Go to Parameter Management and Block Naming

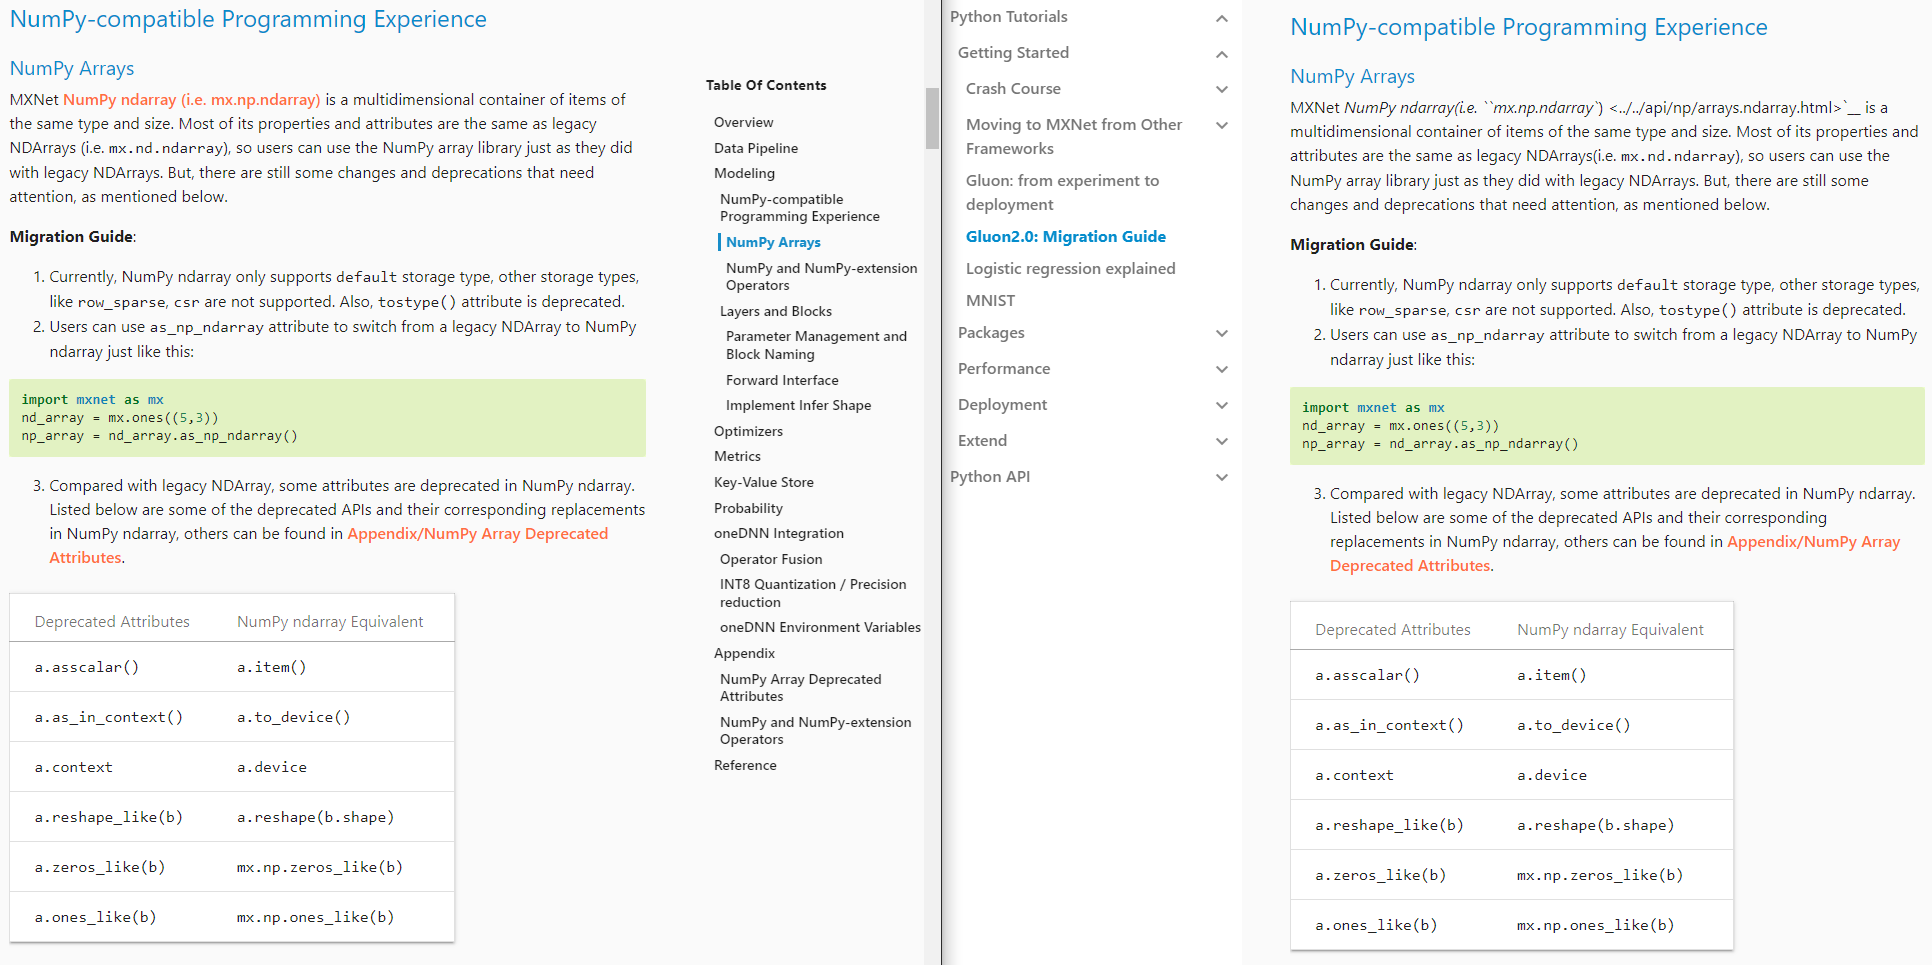(x=816, y=346)
